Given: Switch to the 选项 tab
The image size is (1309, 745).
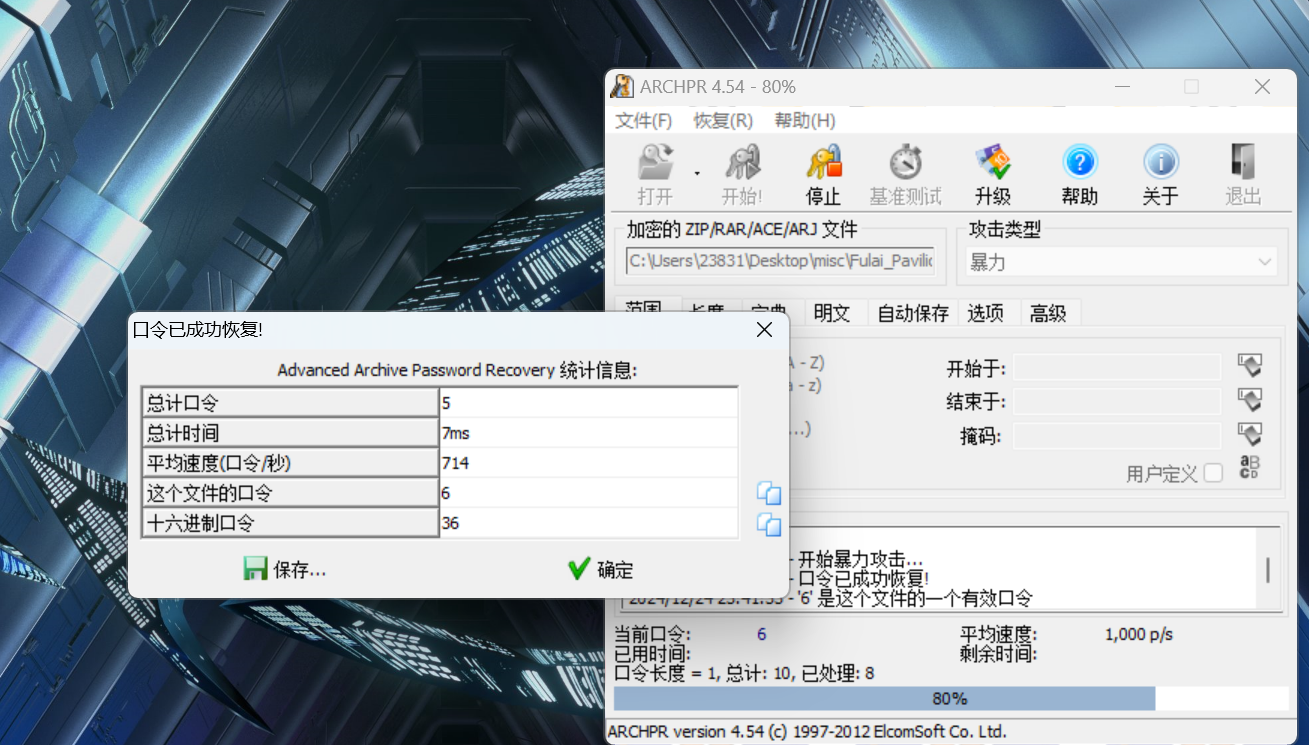Looking at the screenshot, I should pyautogui.click(x=986, y=313).
